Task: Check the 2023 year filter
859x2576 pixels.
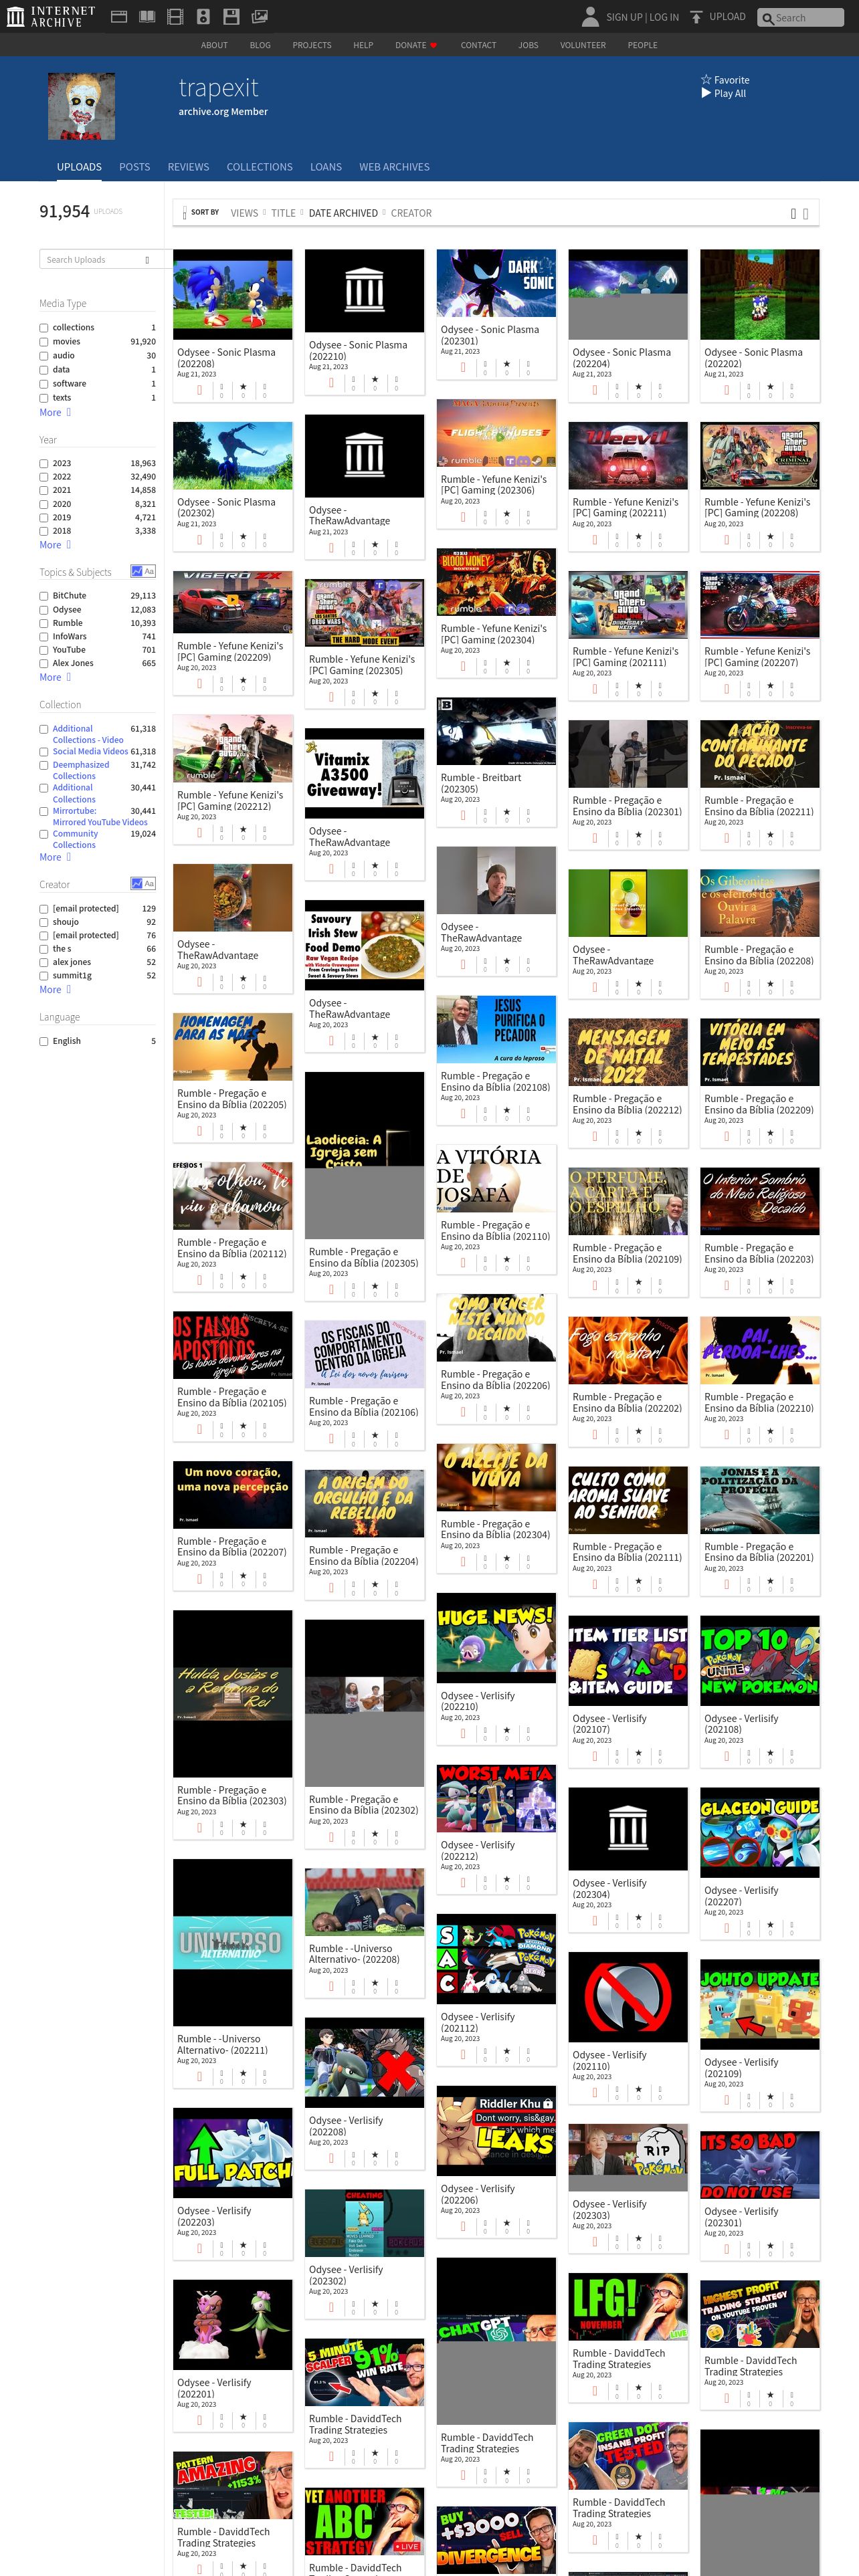Action: click(x=44, y=464)
